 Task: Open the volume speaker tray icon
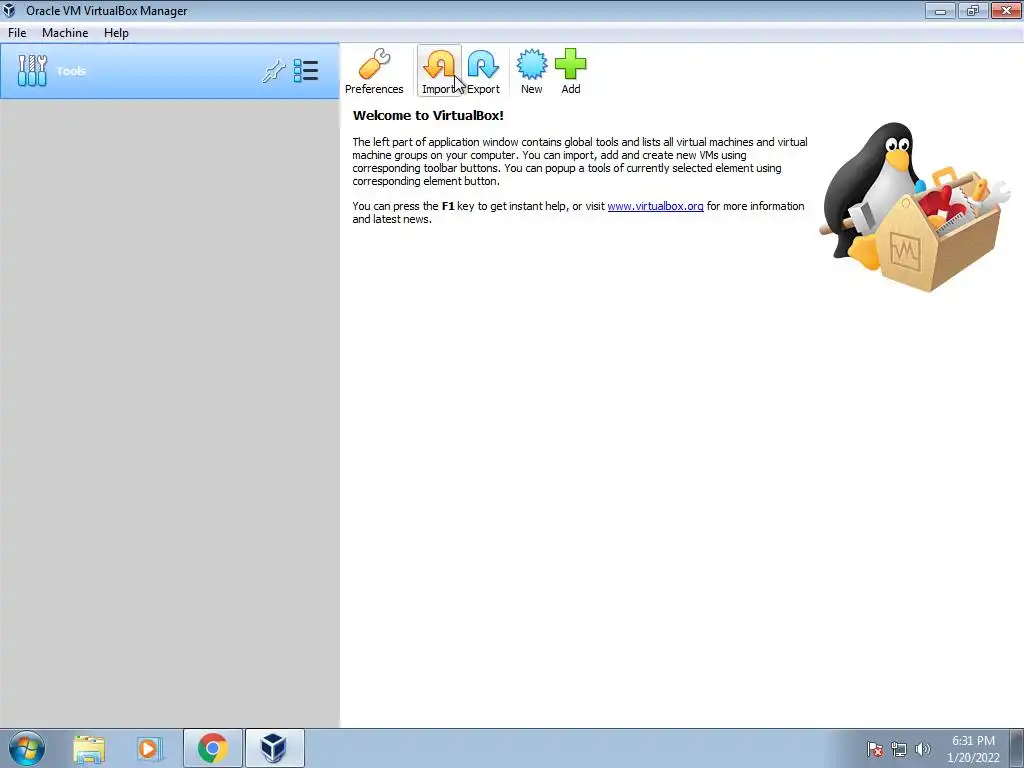click(923, 749)
